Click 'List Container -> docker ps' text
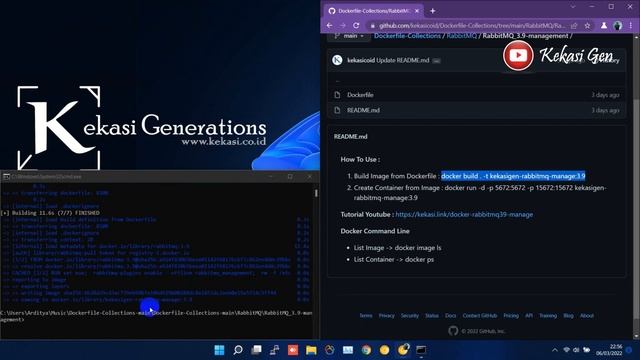The height and width of the screenshot is (360, 640). click(394, 259)
